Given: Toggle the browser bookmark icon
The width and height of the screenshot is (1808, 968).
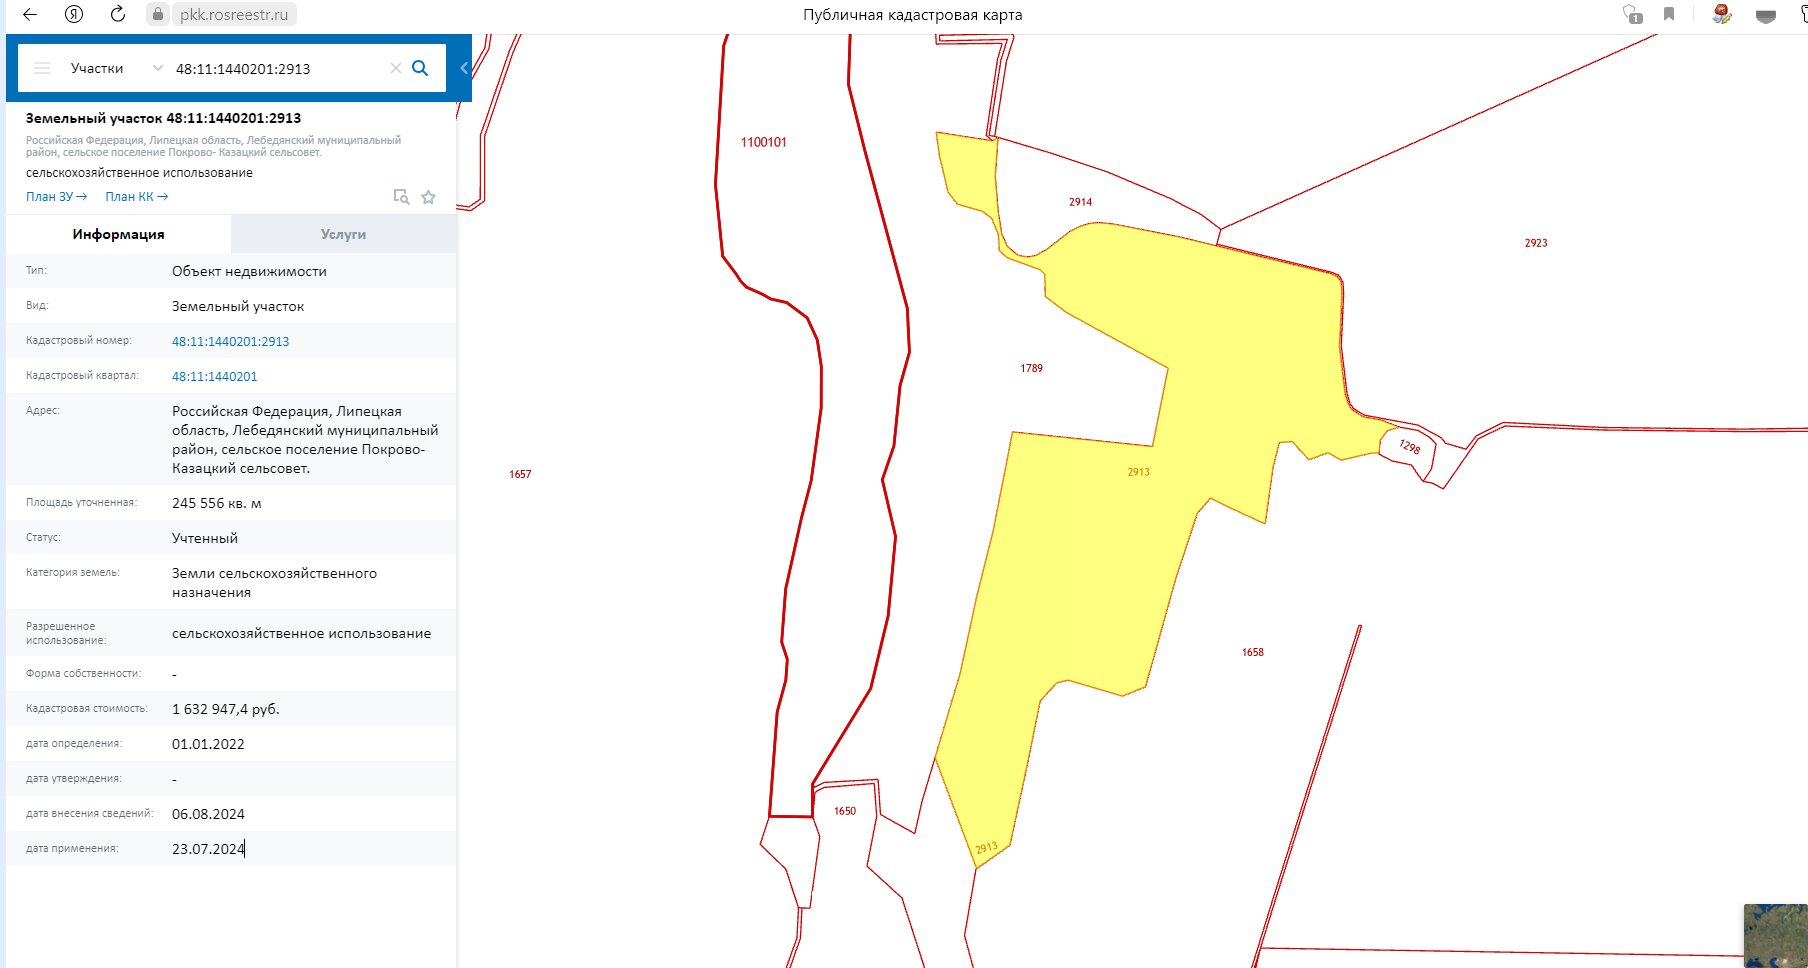Looking at the screenshot, I should 1669,14.
